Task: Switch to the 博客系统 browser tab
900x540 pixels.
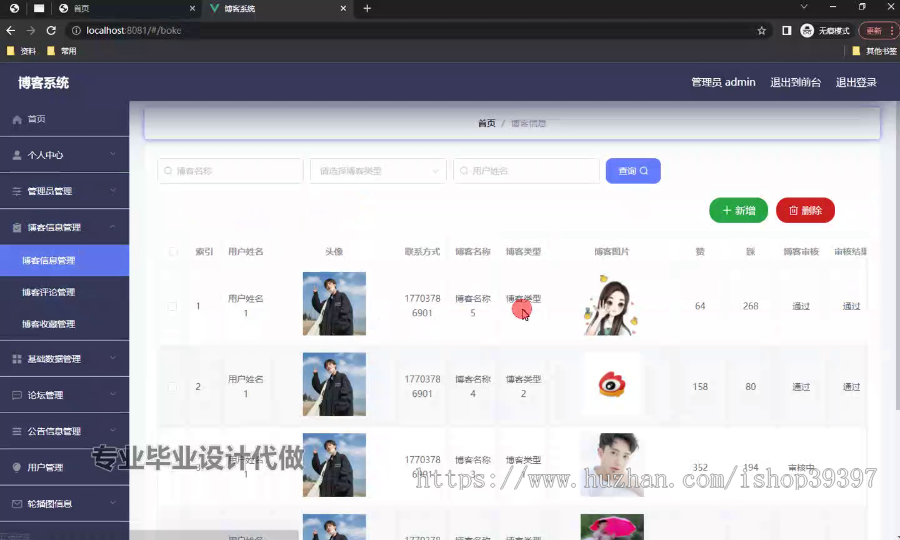Action: (x=277, y=9)
